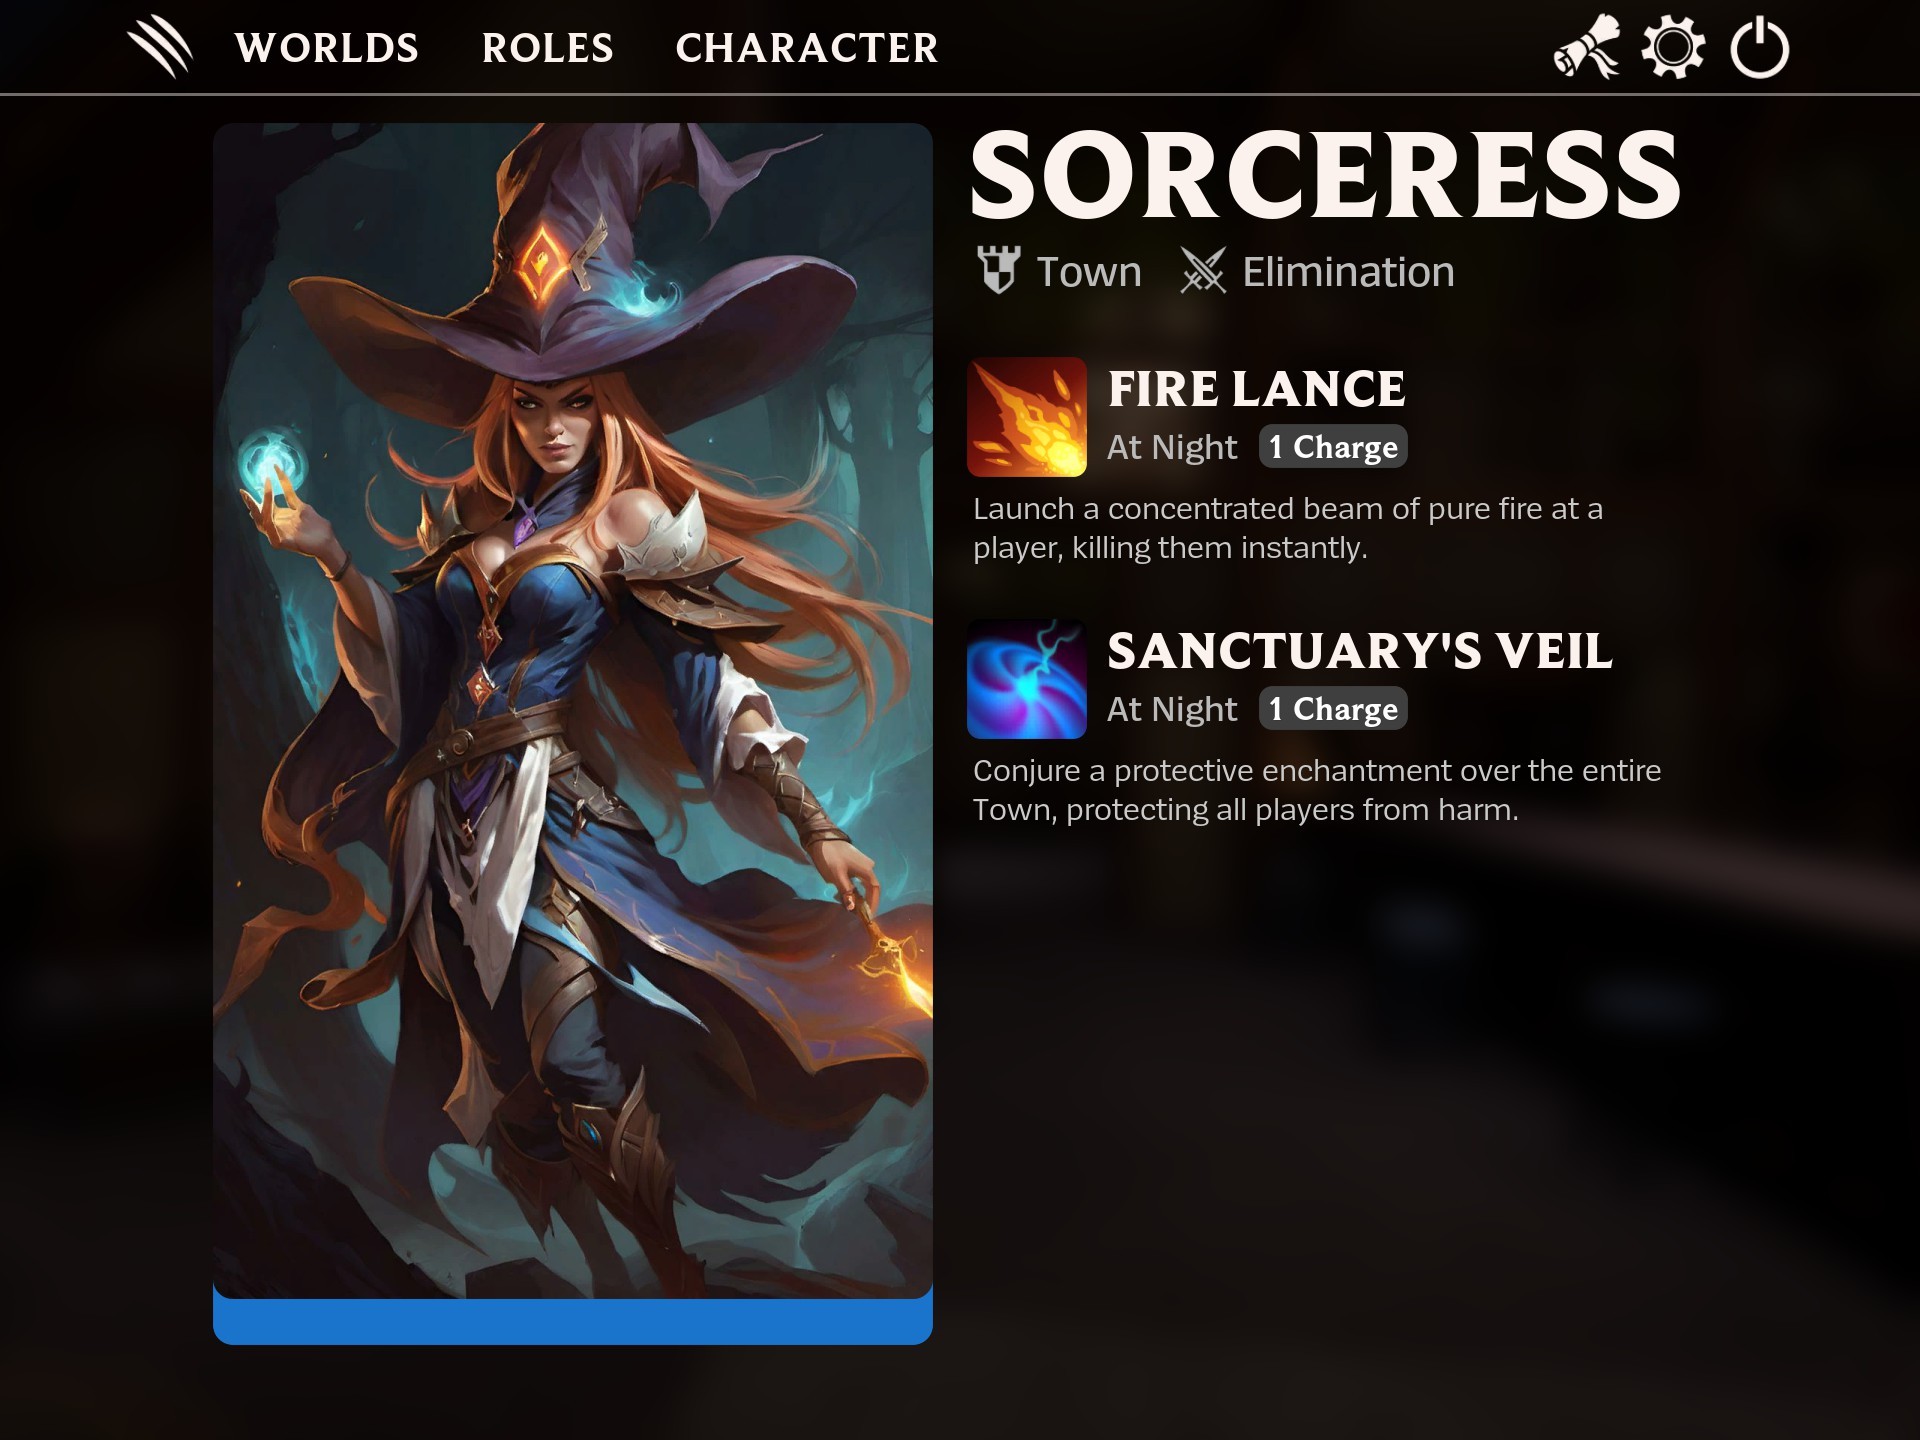Select the Sanctuary's Veil ability icon

pos(1027,679)
